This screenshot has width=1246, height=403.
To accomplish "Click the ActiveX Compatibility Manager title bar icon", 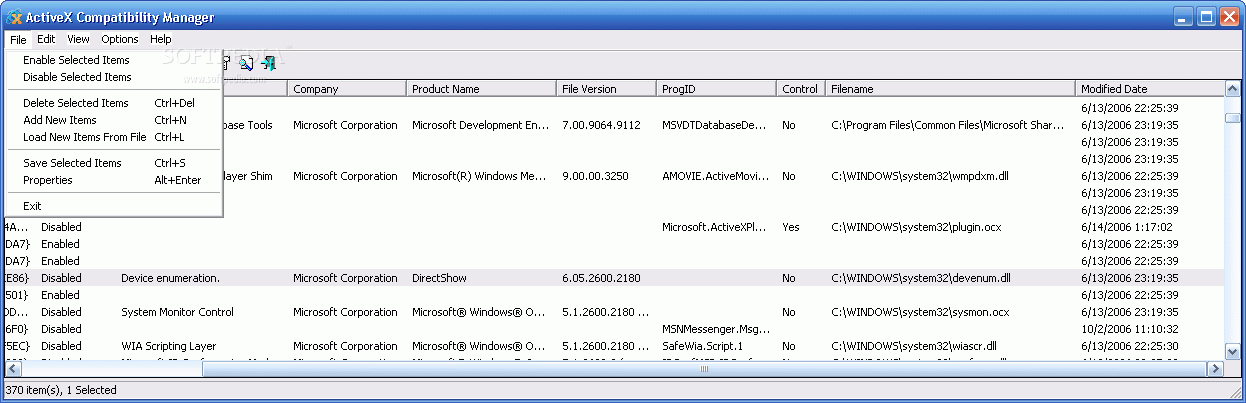I will 15,17.
